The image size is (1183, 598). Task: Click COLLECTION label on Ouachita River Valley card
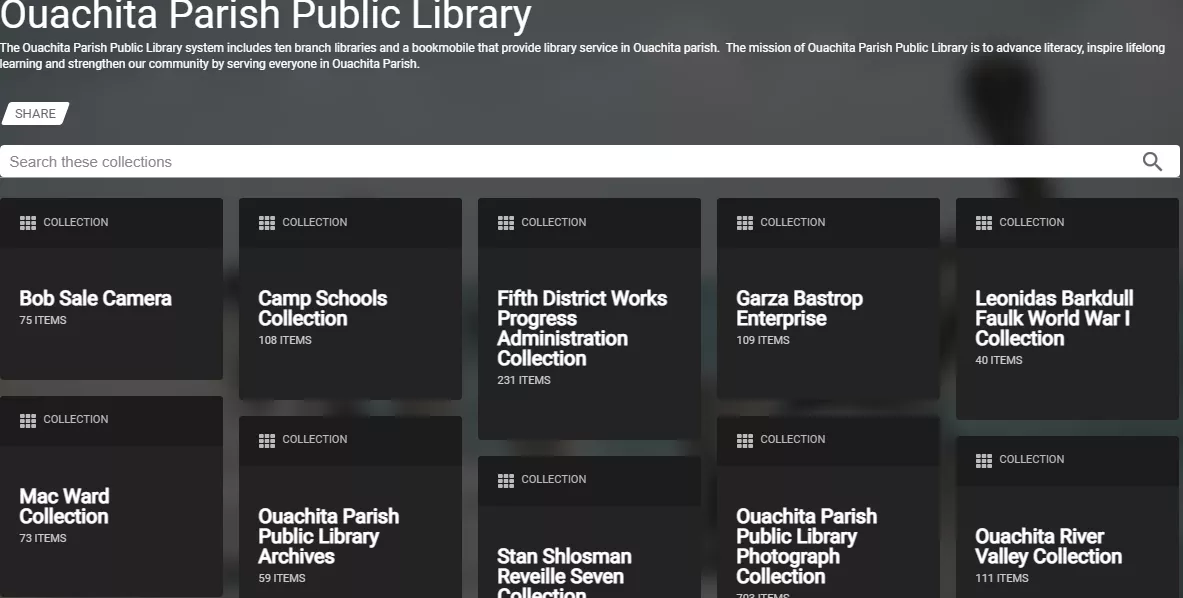(1032, 459)
